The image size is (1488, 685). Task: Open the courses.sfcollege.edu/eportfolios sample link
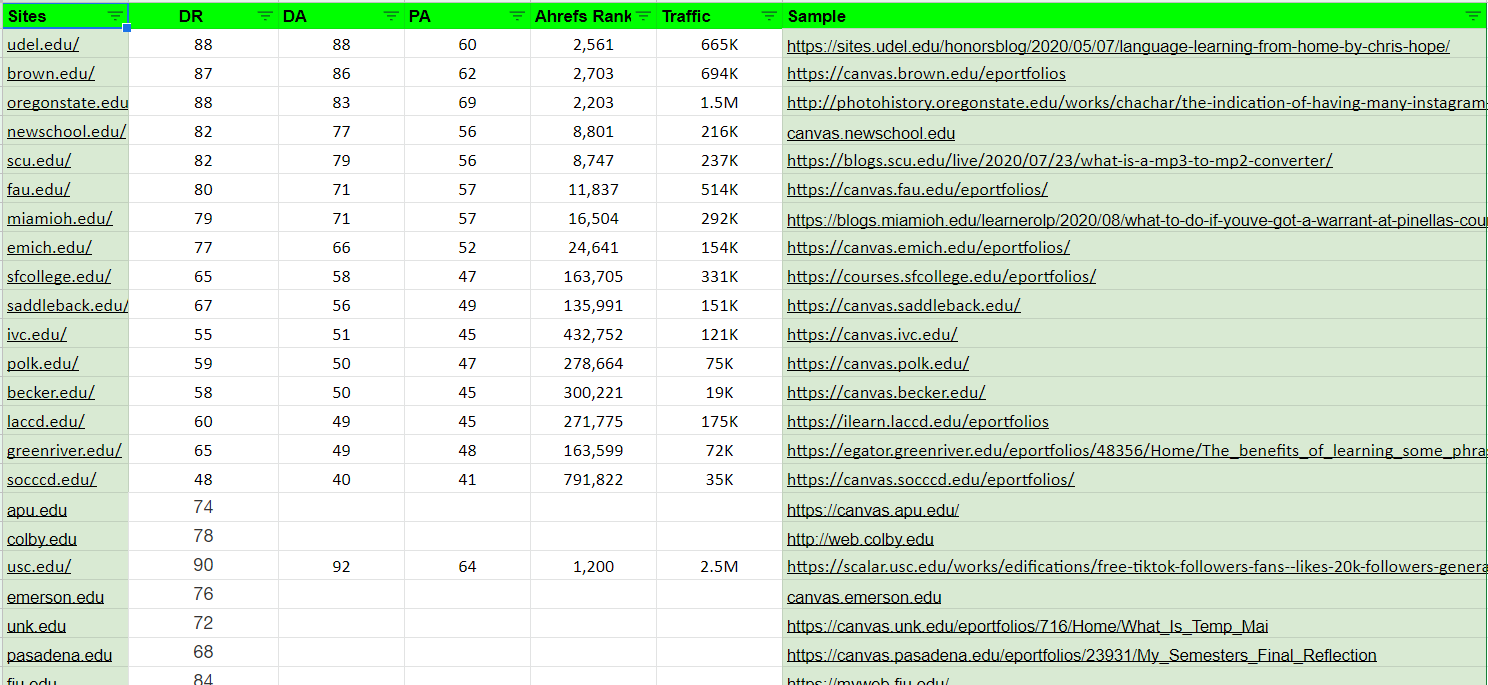(x=941, y=277)
